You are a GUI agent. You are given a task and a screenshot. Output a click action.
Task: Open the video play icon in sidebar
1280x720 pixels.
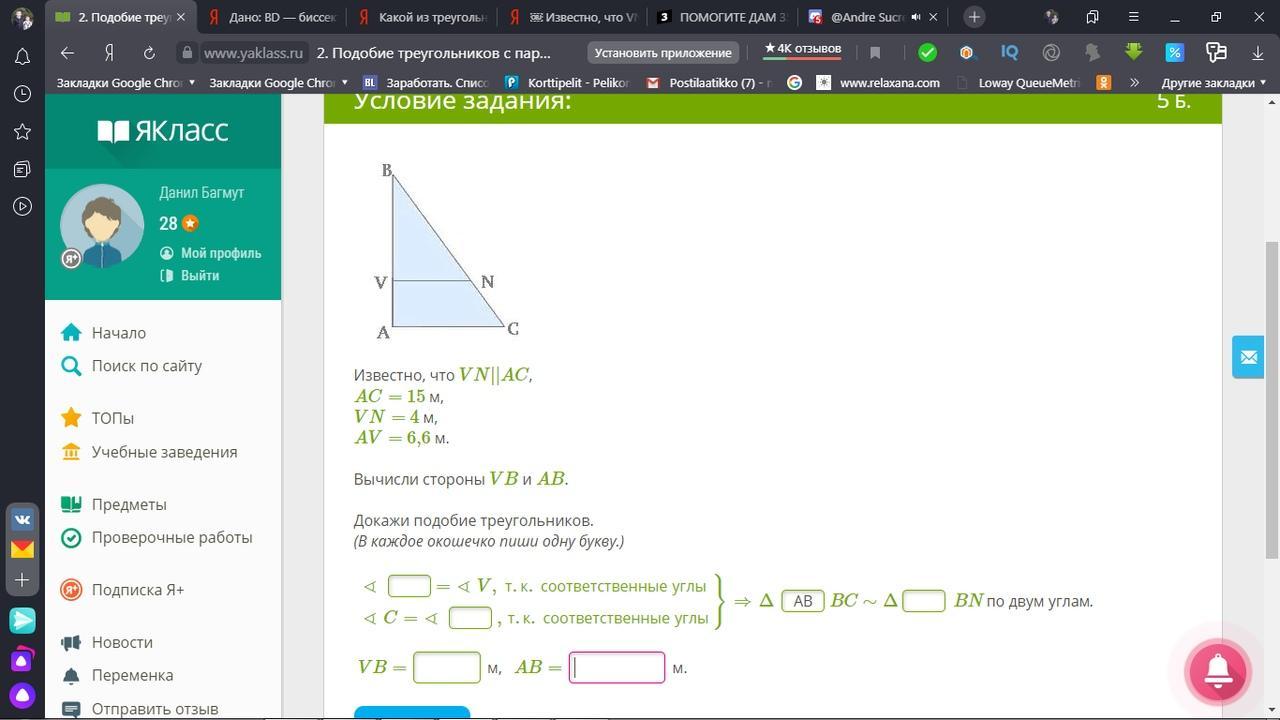click(22, 207)
